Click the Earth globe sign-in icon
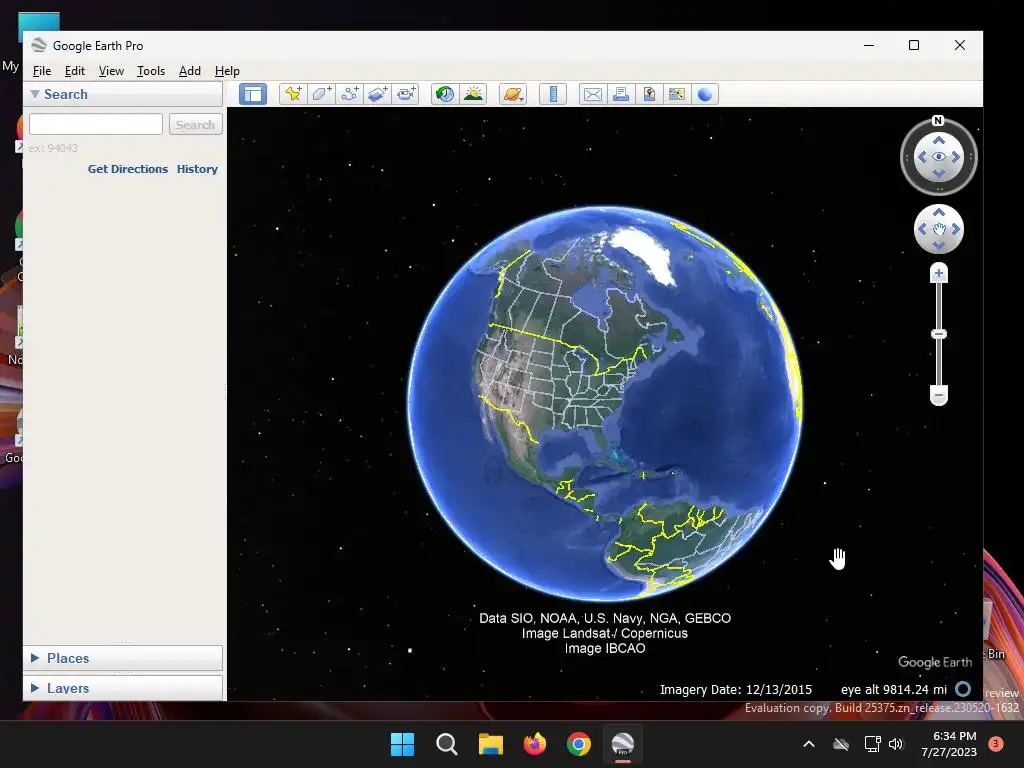Screen dimensions: 1024x768 tap(705, 94)
